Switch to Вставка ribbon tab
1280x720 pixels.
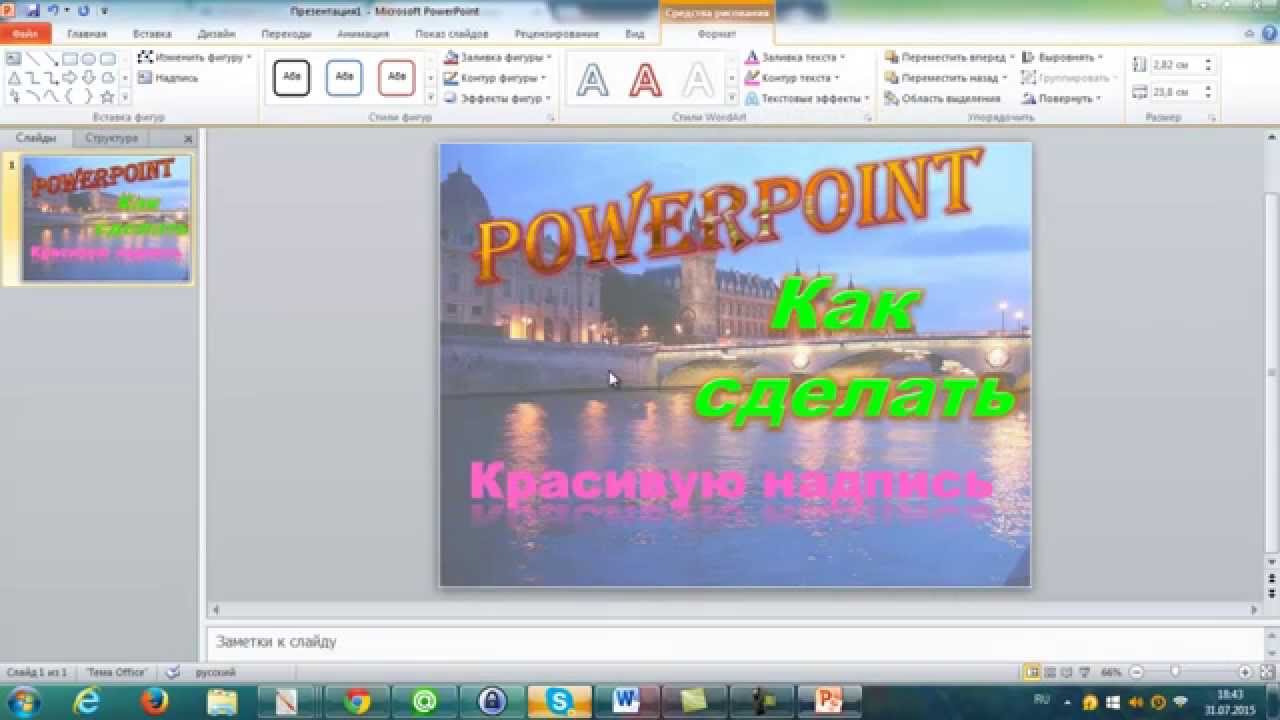[x=152, y=34]
